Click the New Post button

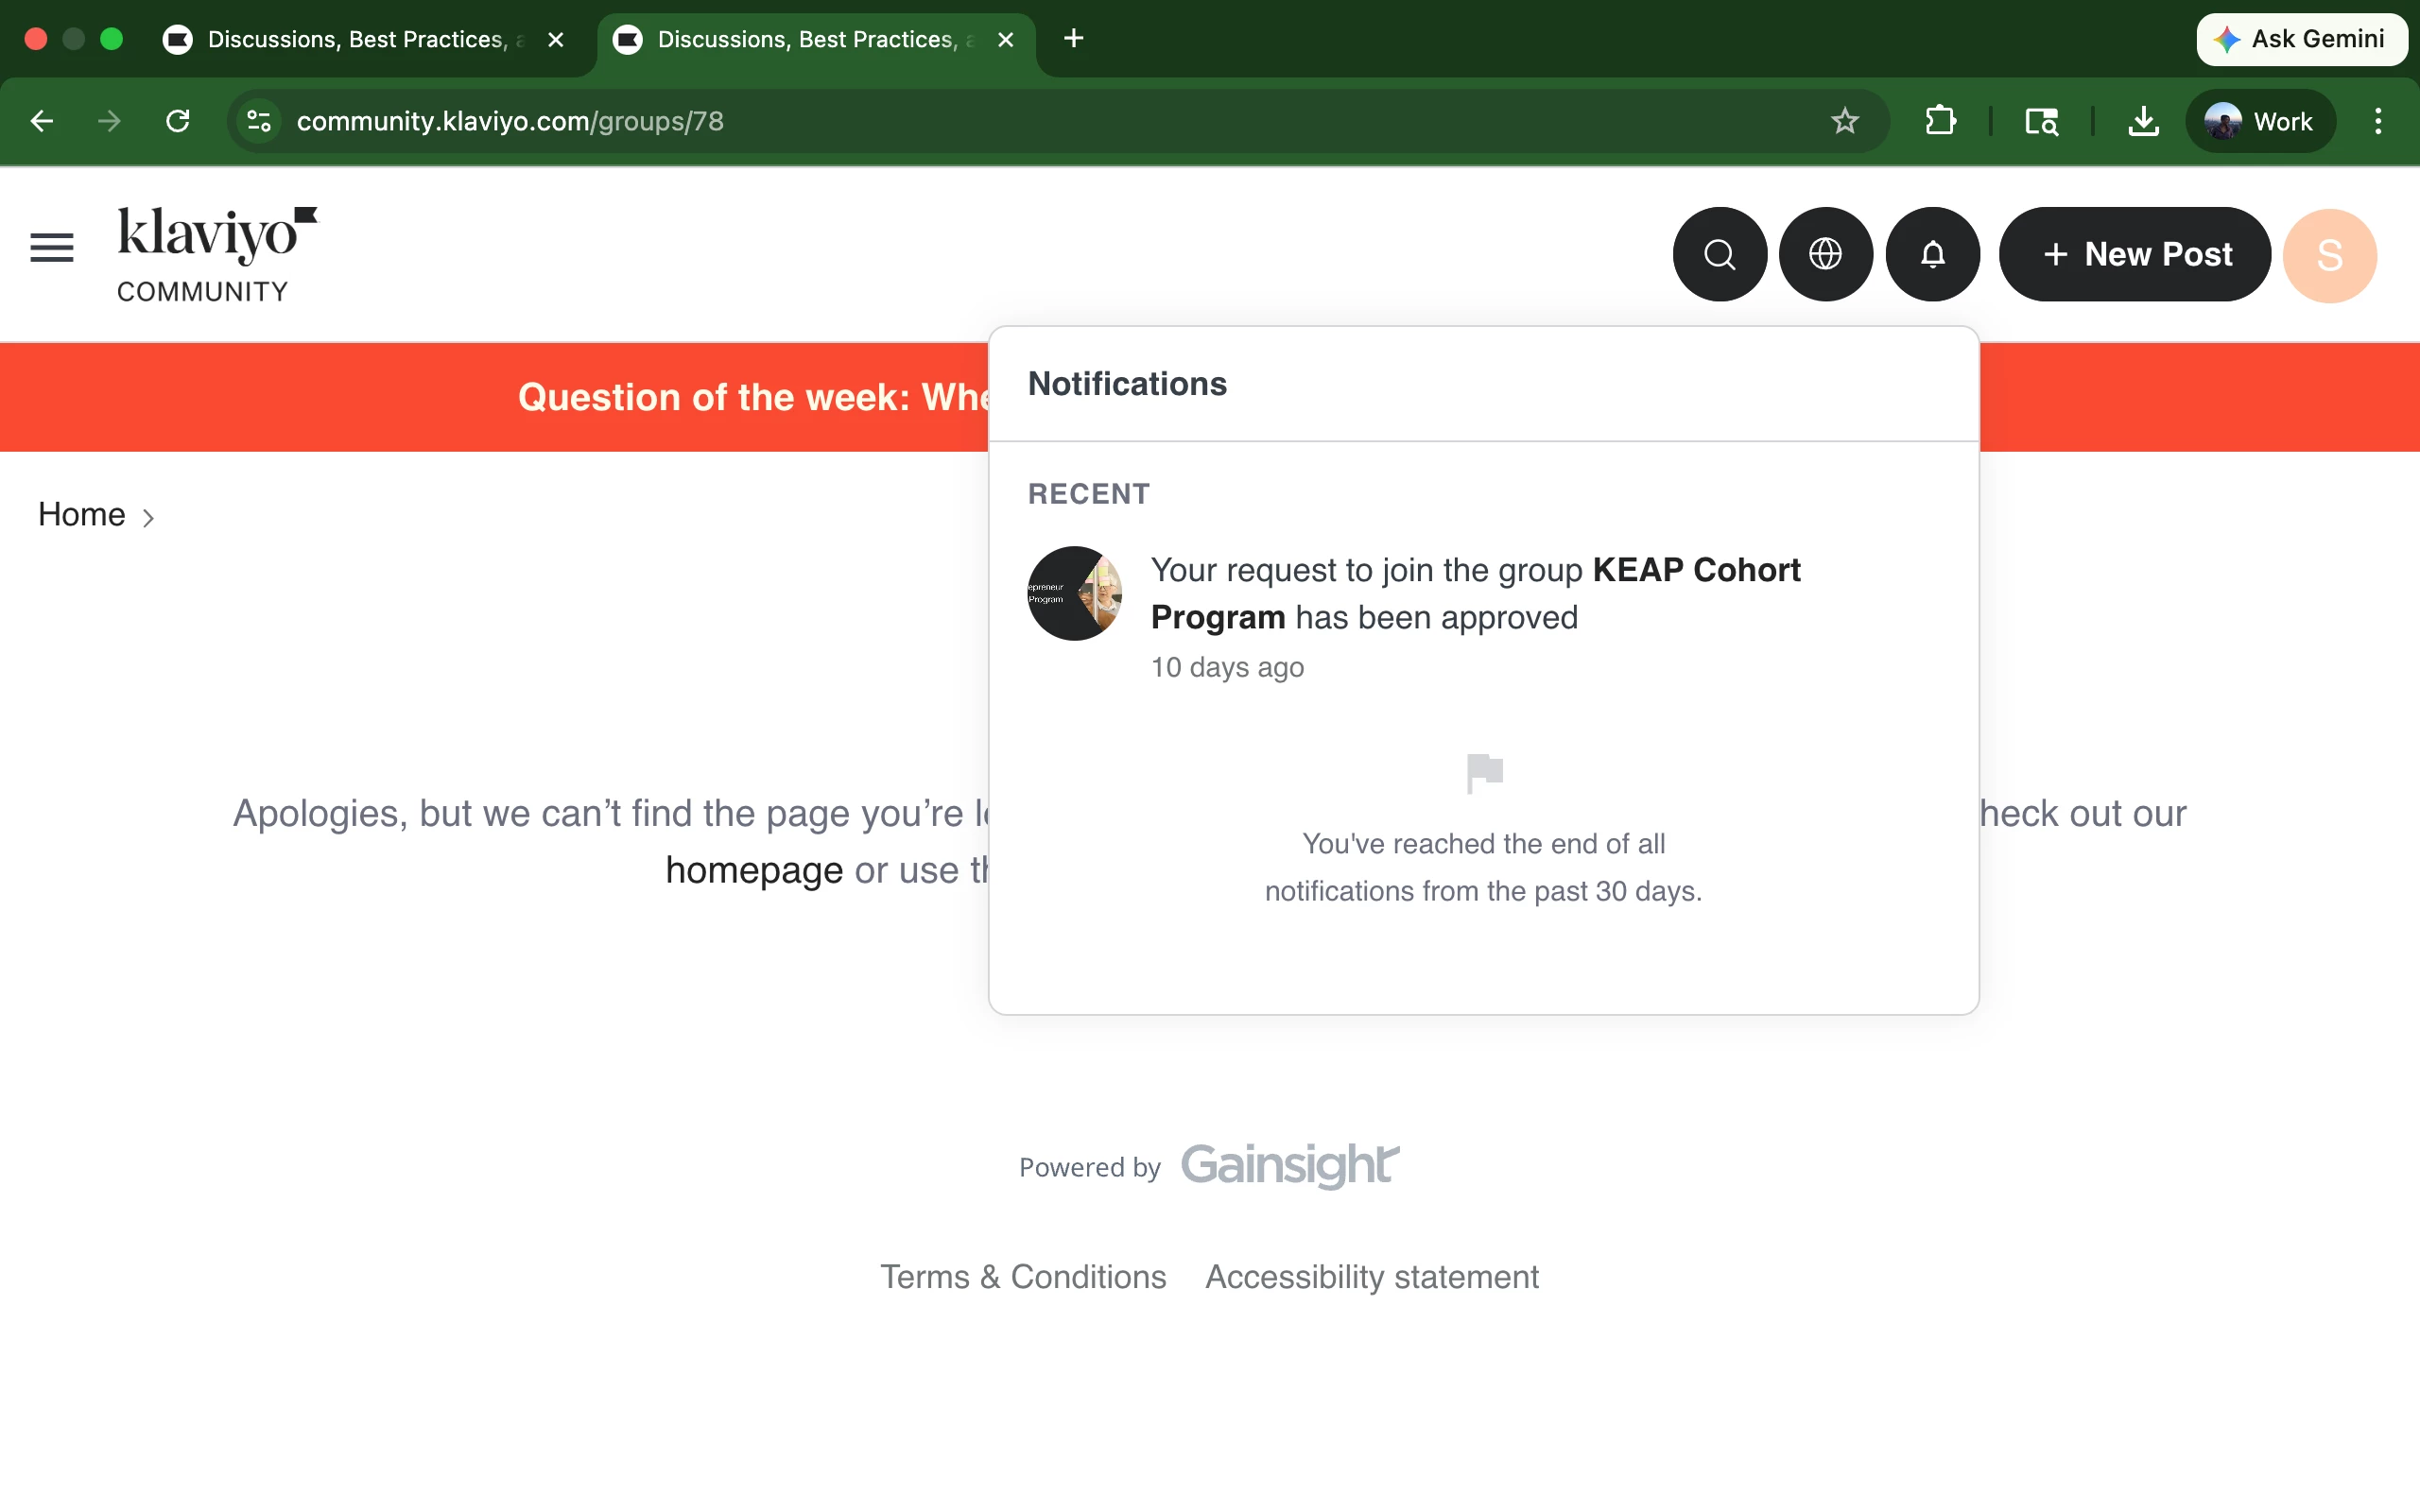click(2134, 254)
